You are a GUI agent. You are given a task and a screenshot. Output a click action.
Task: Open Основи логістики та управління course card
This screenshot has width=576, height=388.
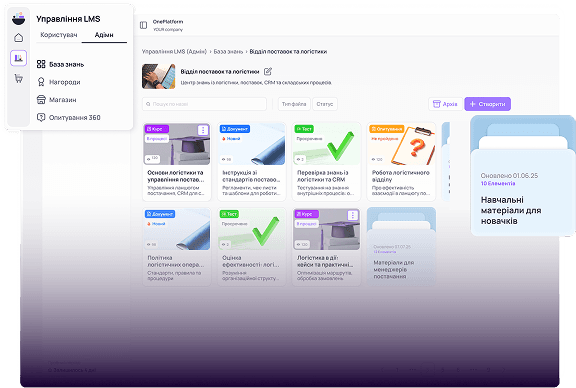coord(177,162)
